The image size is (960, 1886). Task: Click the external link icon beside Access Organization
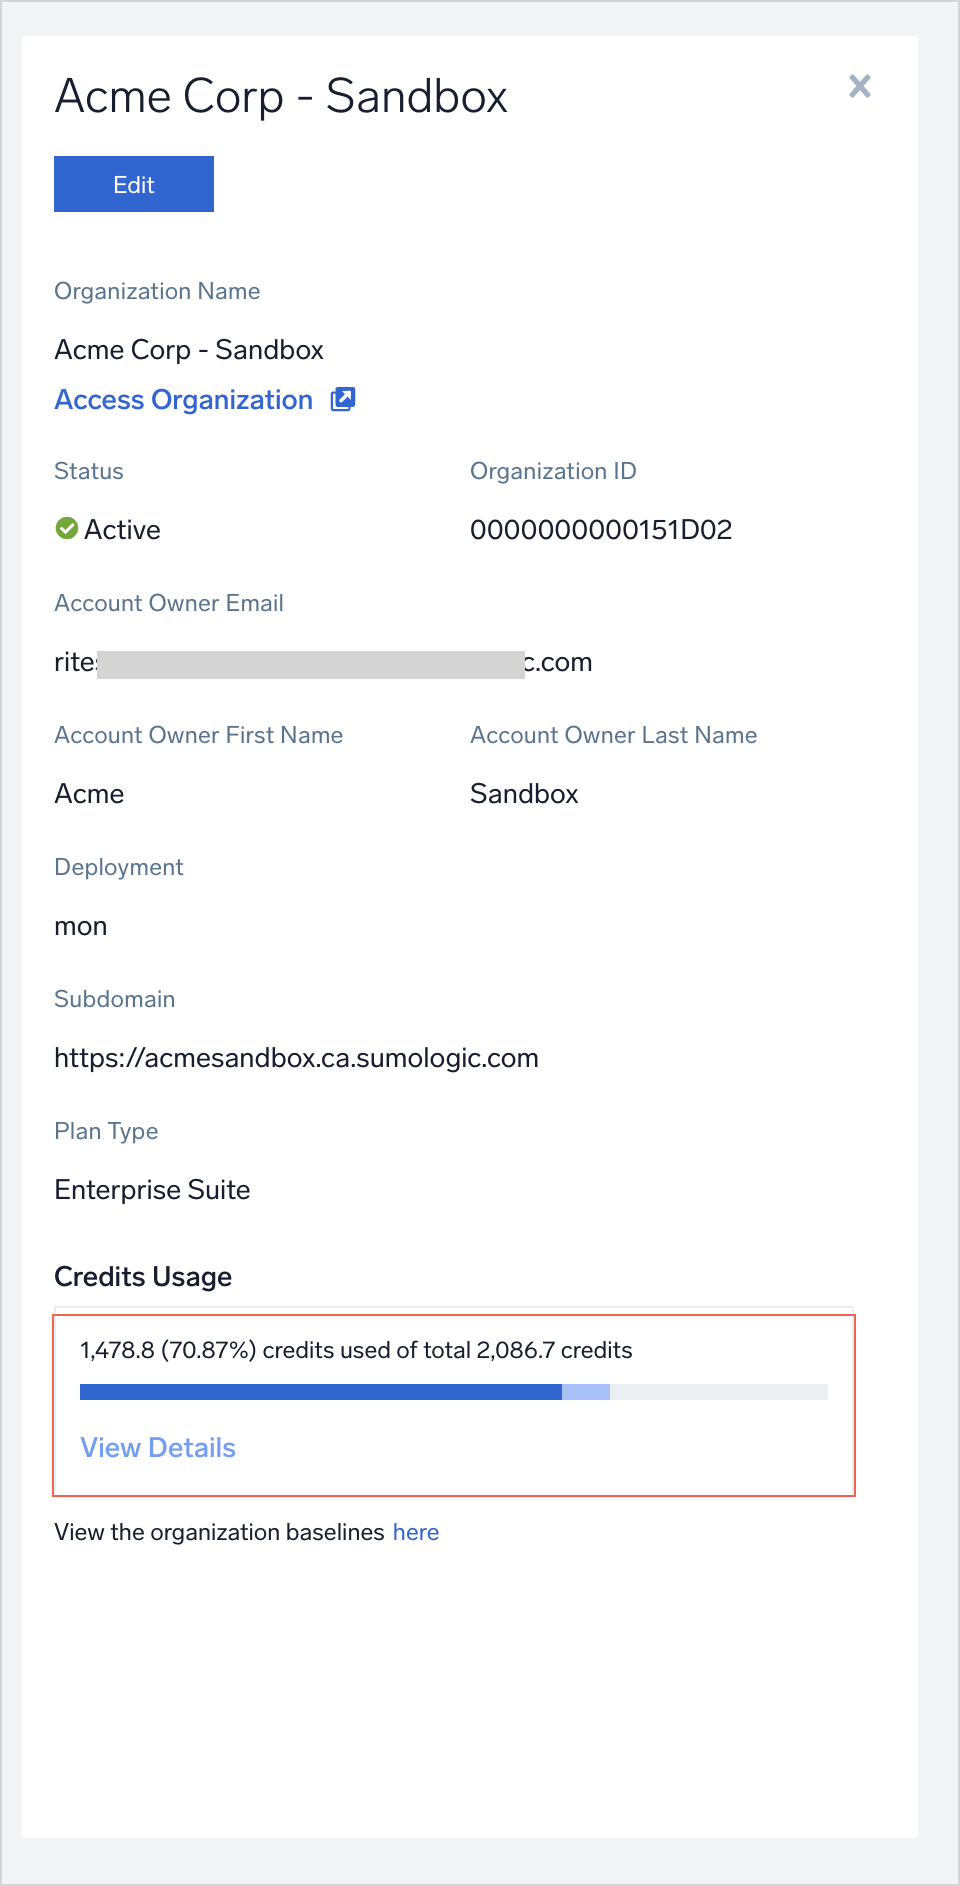click(343, 399)
